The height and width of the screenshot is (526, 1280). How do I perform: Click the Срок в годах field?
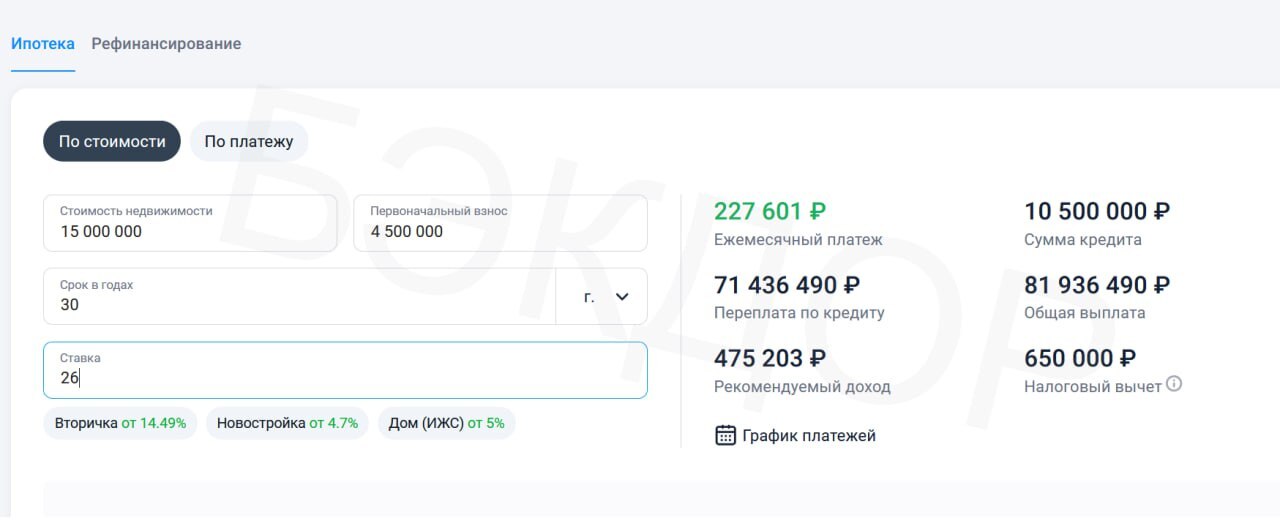click(298, 296)
